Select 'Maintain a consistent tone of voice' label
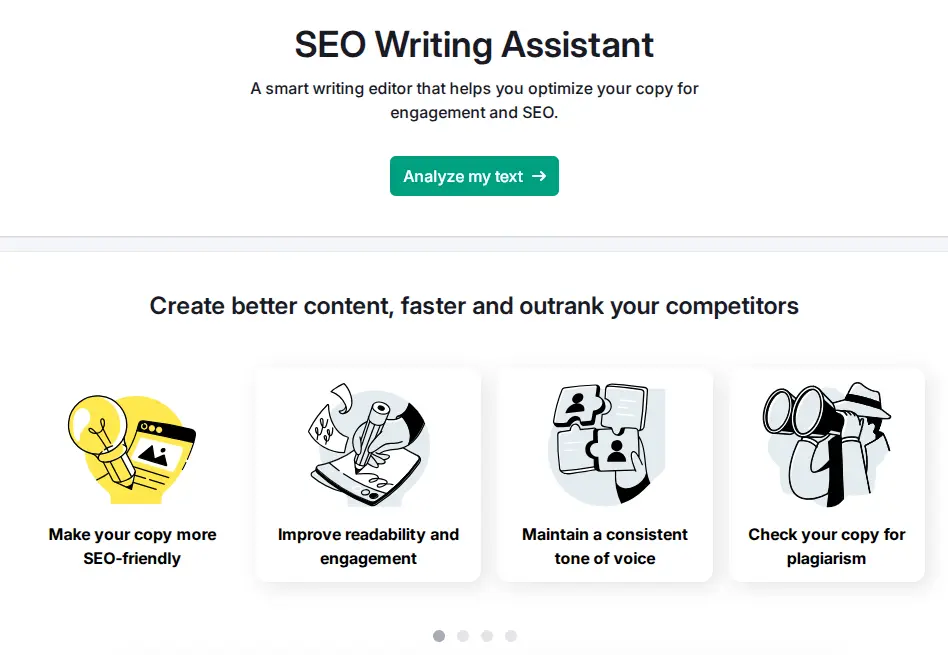Screen dimensions: 948x655 click(605, 546)
